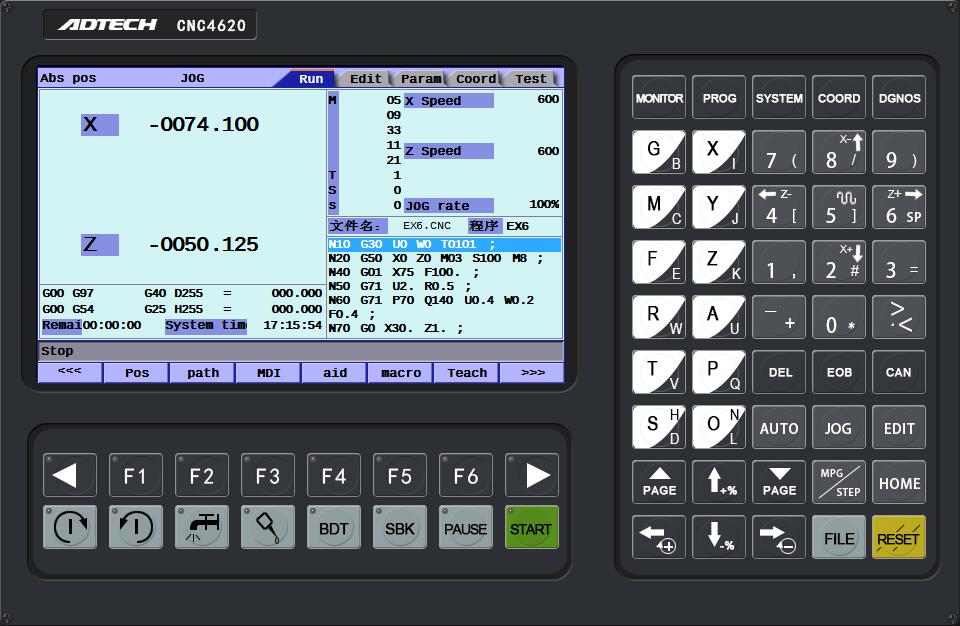Click the >>> softkey to show more
The height and width of the screenshot is (626, 960).
(x=532, y=372)
